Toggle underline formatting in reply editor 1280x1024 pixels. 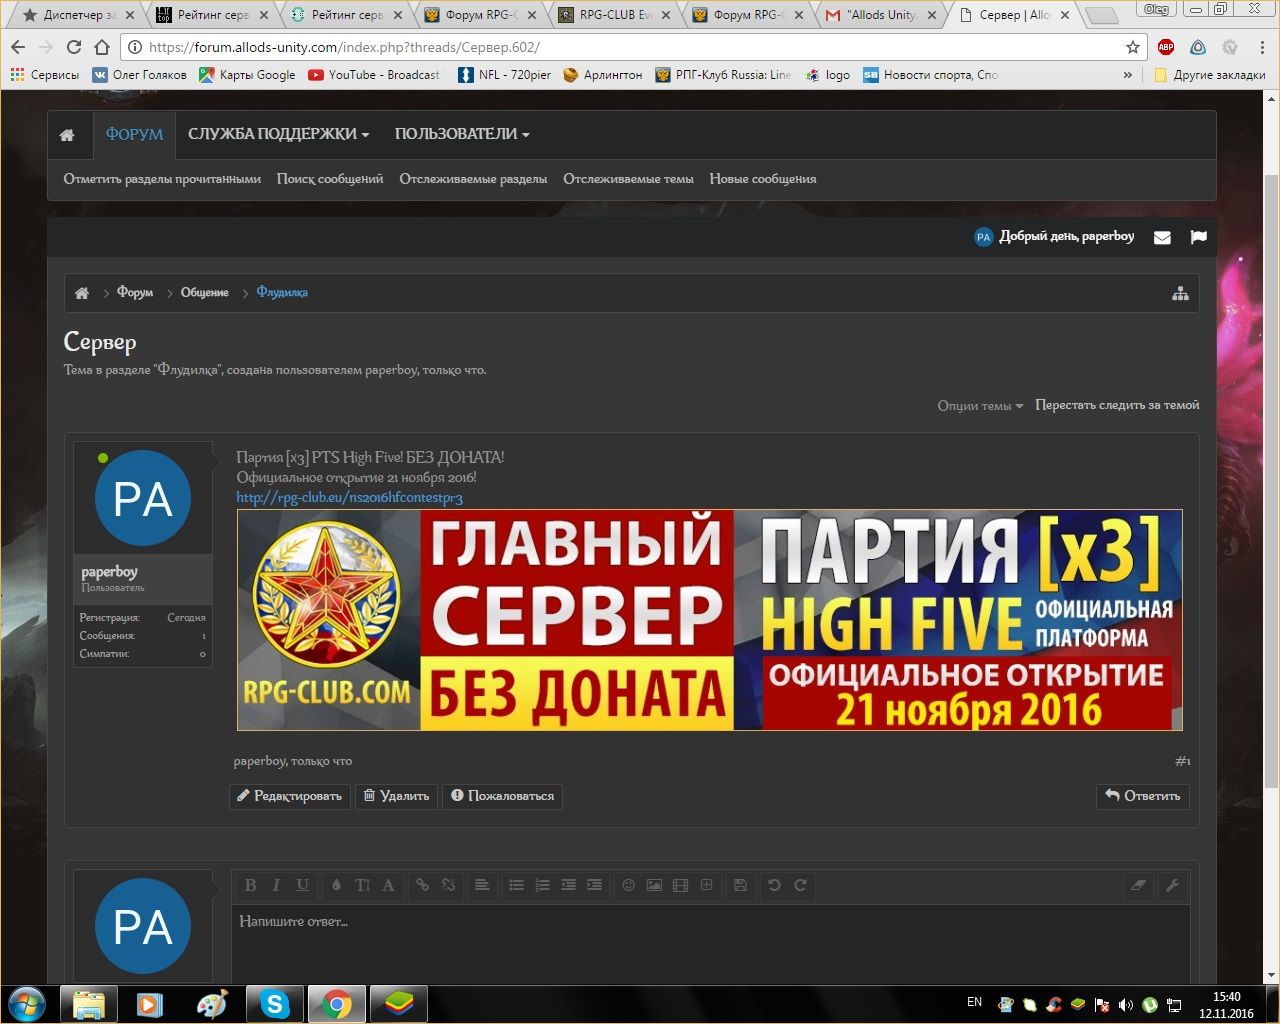tap(302, 885)
